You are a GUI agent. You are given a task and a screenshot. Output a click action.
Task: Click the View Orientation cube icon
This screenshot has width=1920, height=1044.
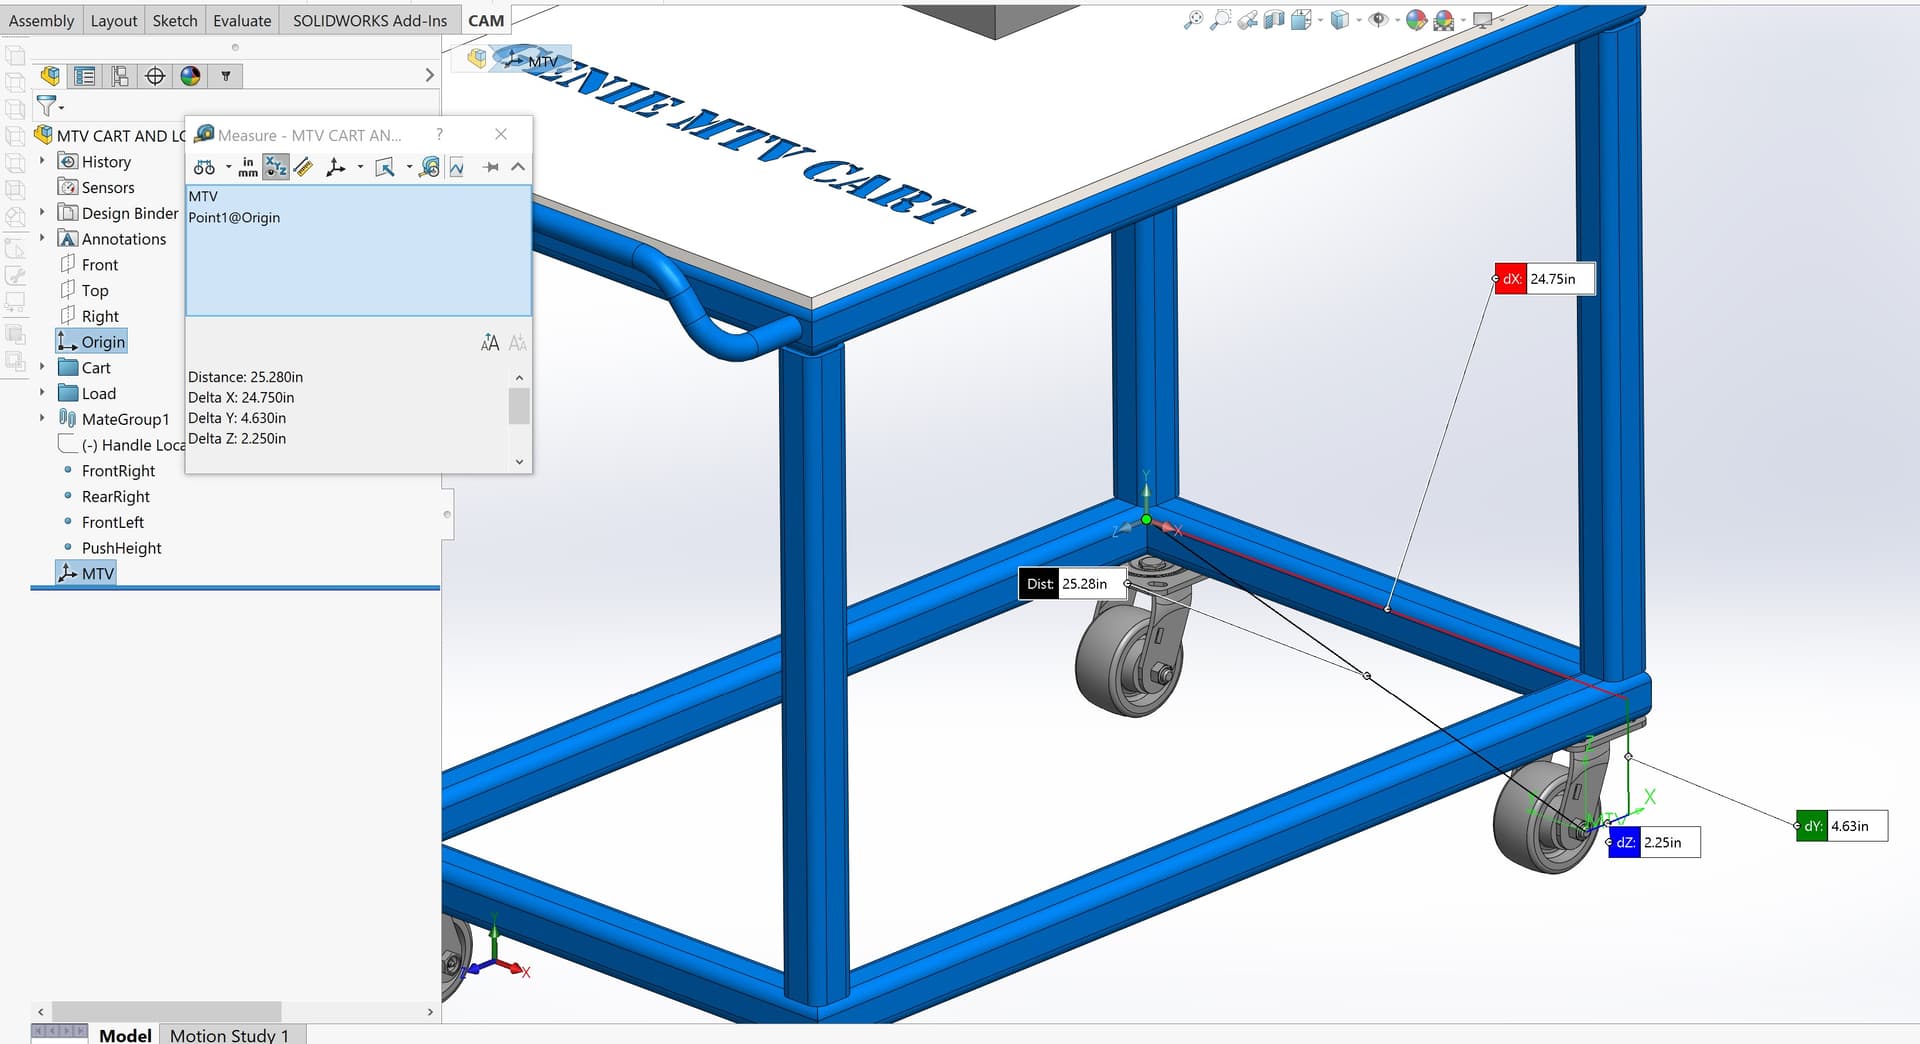1300,20
